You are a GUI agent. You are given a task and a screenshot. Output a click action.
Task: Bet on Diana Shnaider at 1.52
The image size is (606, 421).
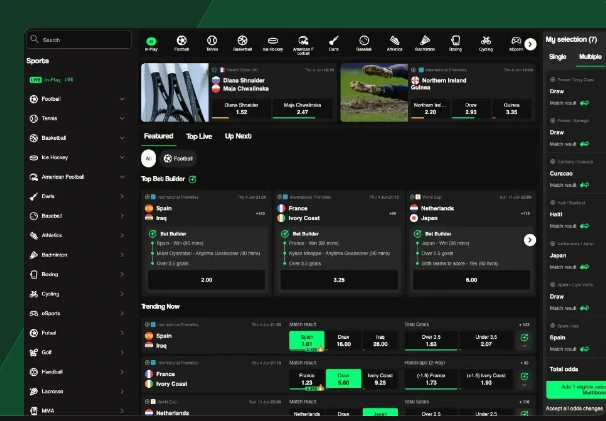tap(241, 109)
